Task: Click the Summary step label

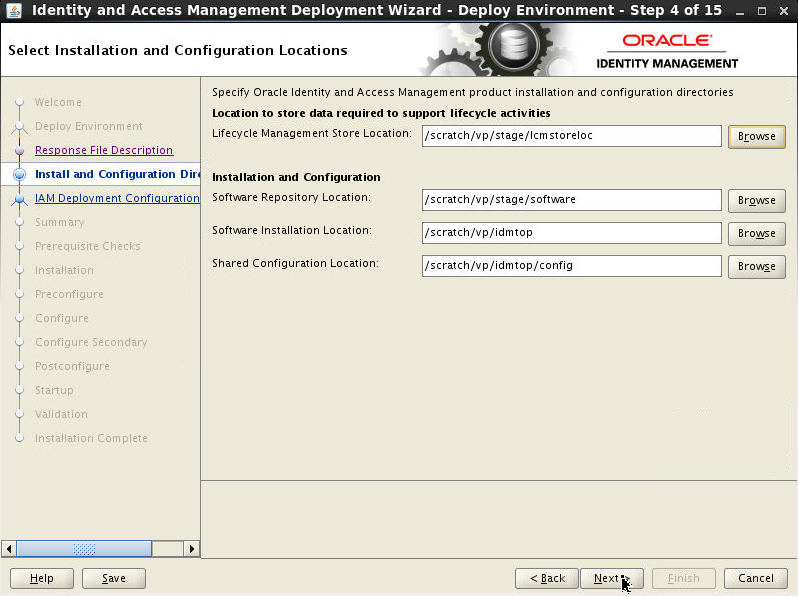Action: pyautogui.click(x=60, y=222)
